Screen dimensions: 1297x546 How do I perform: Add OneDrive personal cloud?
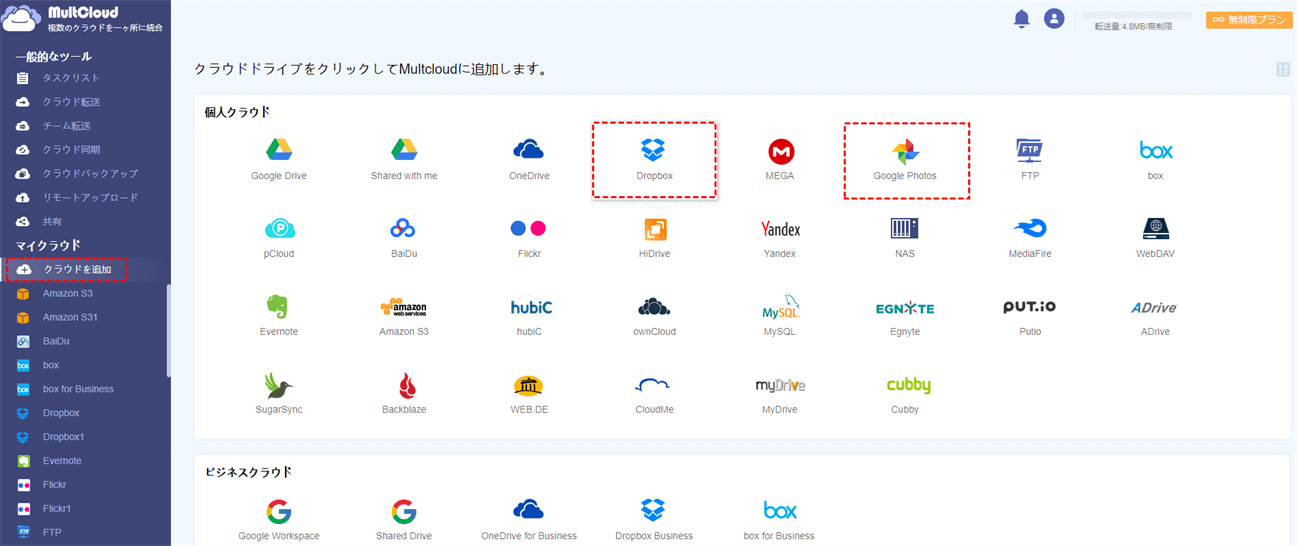pos(529,159)
